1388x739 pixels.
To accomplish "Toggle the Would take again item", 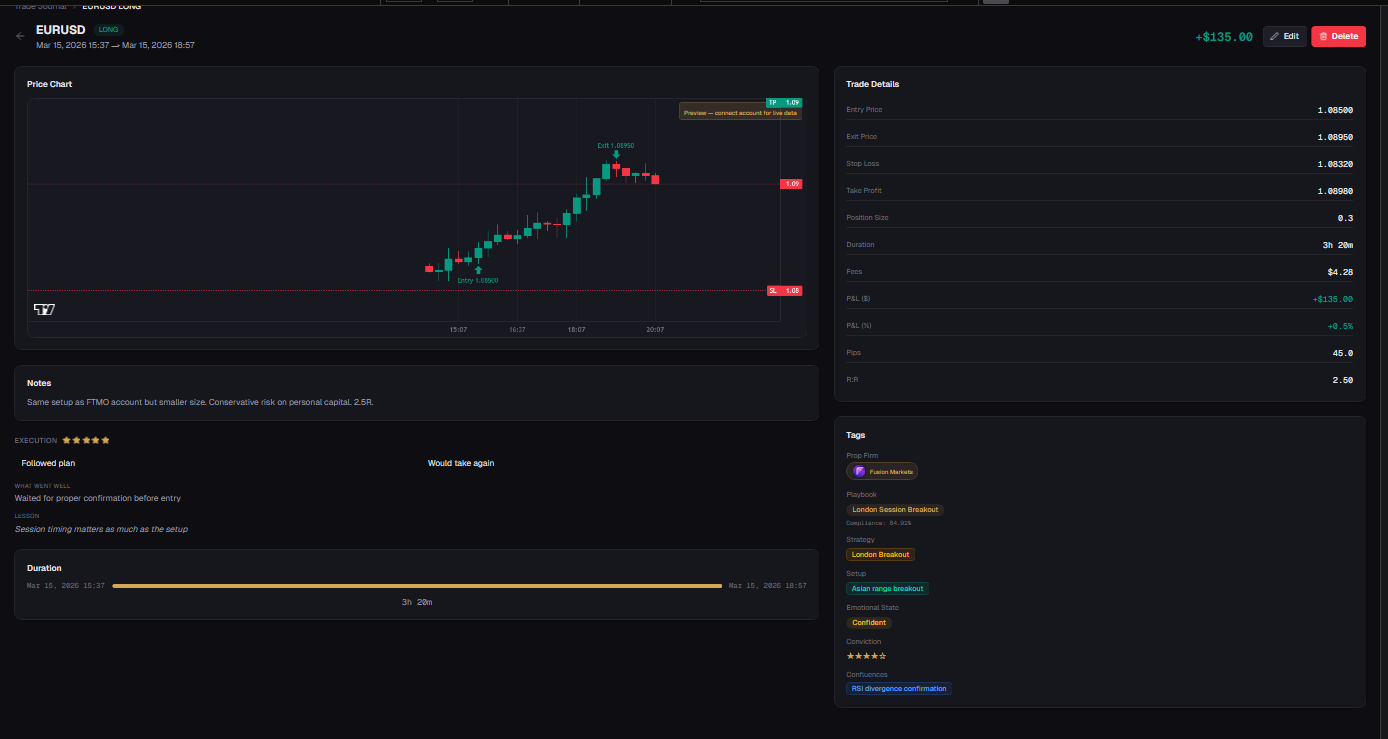I will point(461,463).
